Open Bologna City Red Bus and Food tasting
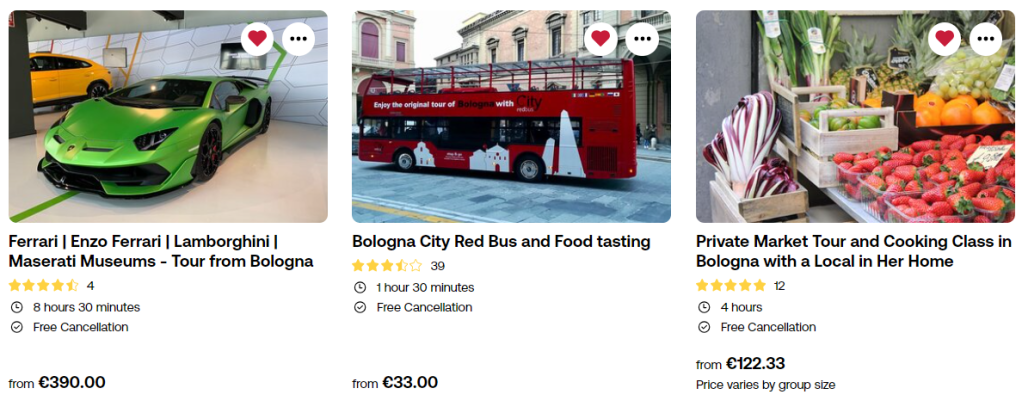Viewport: 1022px width, 413px height. [x=501, y=241]
